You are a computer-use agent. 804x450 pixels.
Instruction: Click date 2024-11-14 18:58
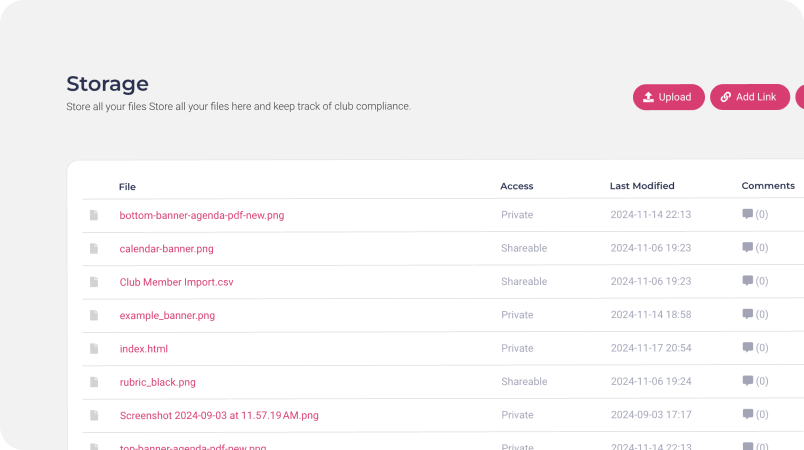tap(651, 315)
